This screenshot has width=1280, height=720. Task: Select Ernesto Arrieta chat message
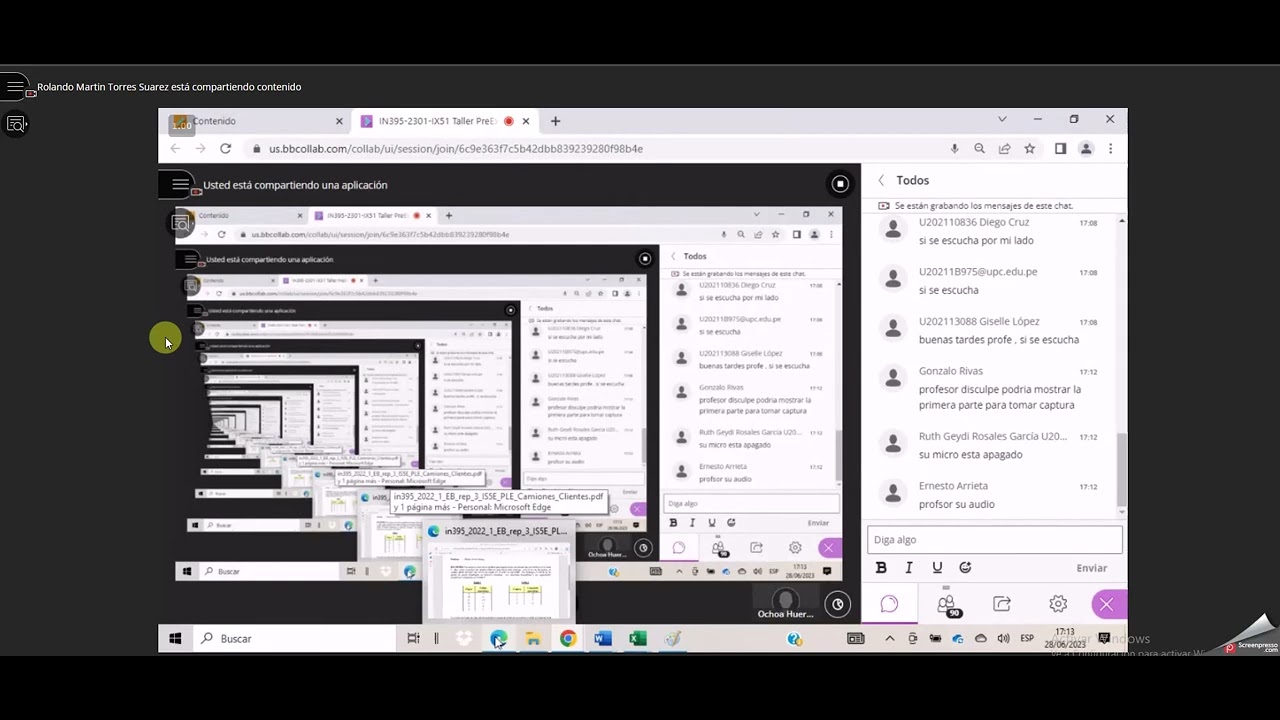994,495
